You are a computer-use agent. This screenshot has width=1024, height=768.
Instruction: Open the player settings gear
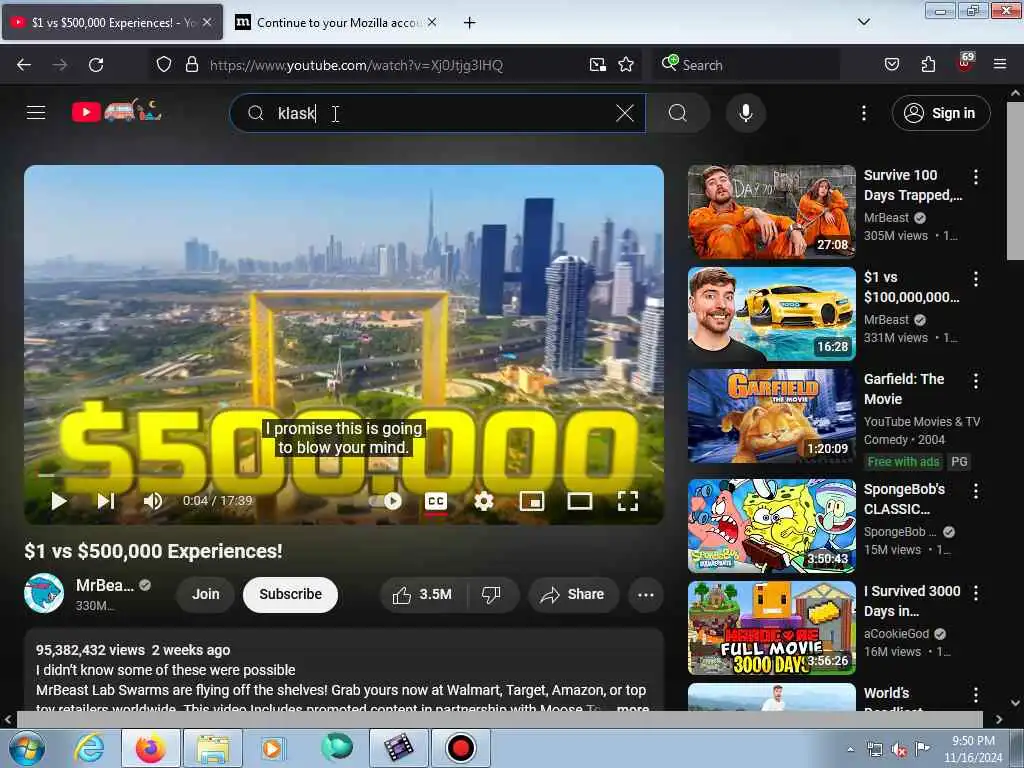(x=484, y=501)
